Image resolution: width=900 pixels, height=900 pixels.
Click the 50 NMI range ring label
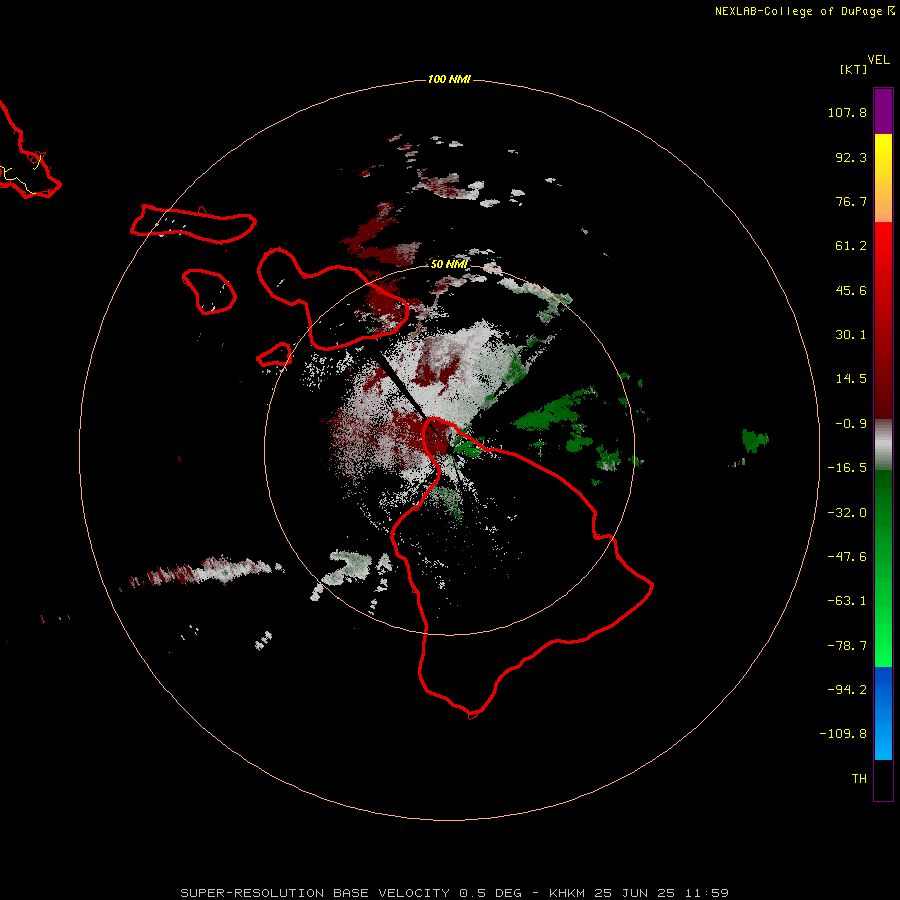pyautogui.click(x=449, y=264)
